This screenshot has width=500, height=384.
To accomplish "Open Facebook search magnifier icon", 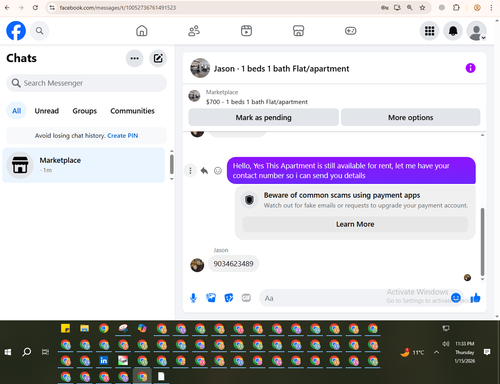I will pos(39,31).
